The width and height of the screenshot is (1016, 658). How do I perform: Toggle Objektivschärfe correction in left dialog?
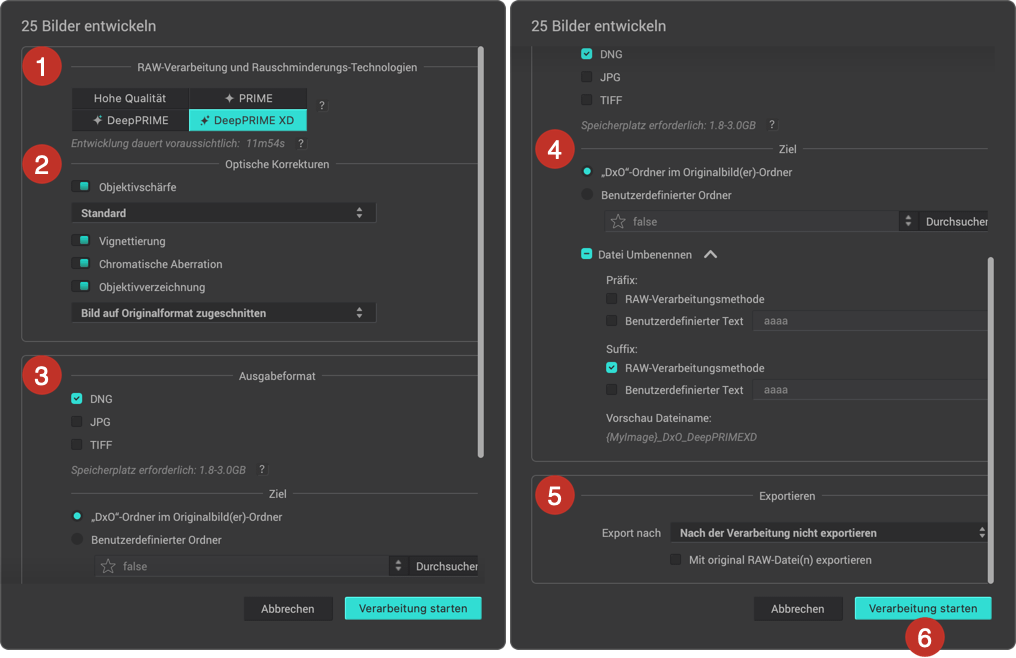[x=81, y=187]
